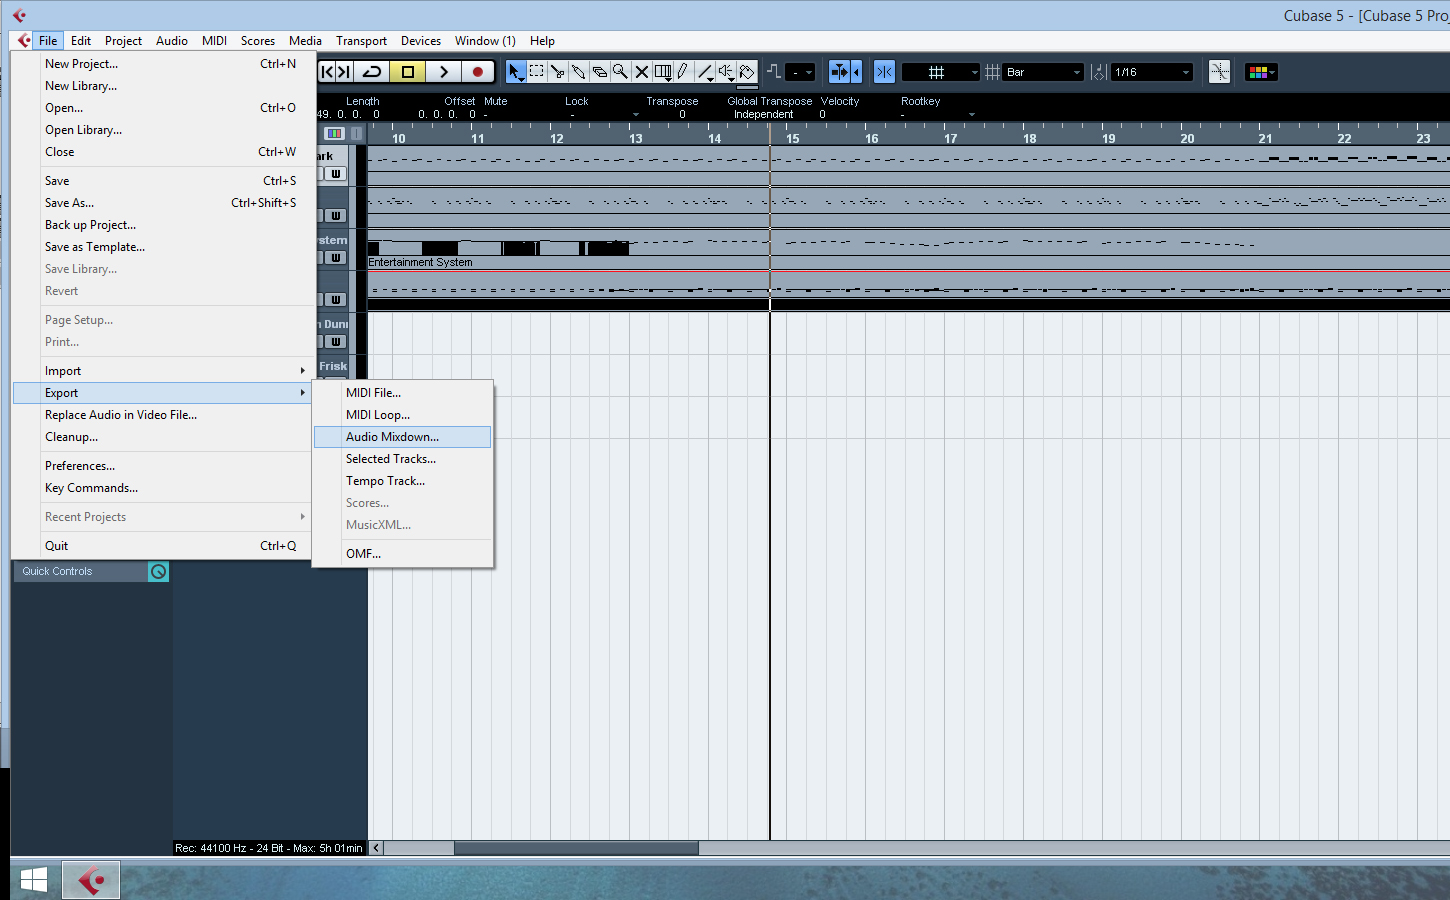This screenshot has height=900, width=1450.
Task: Toggle track colors button above track list
Action: 334,133
